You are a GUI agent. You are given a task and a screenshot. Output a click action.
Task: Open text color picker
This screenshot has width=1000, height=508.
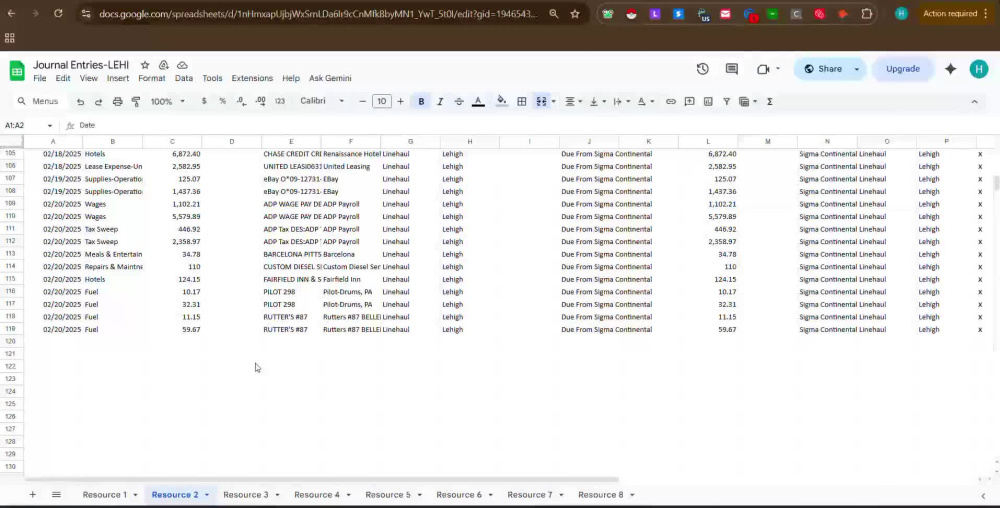[478, 101]
